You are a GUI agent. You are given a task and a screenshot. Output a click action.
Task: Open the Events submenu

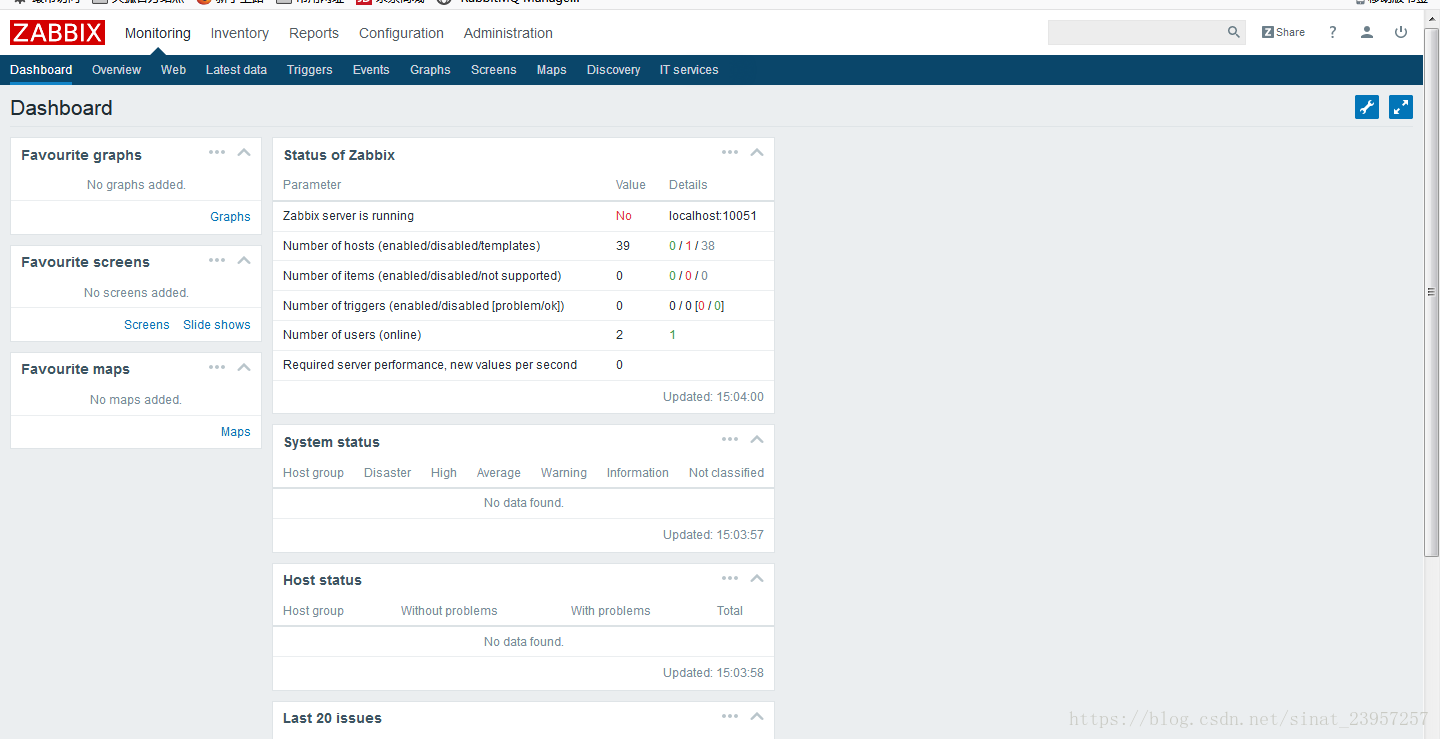pos(371,70)
